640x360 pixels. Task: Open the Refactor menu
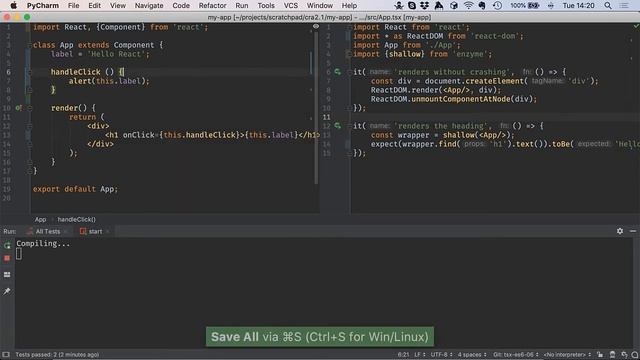click(x=212, y=6)
